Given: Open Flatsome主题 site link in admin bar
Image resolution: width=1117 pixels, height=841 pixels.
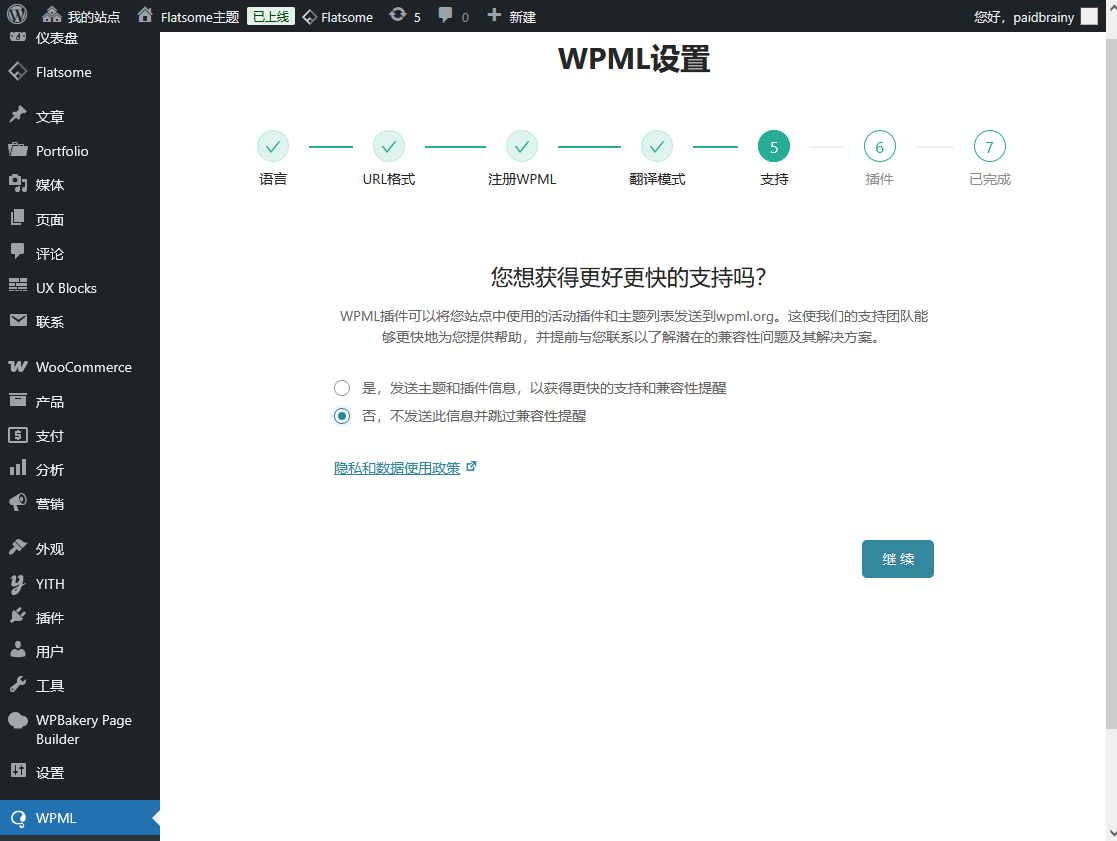Looking at the screenshot, I should [199, 17].
